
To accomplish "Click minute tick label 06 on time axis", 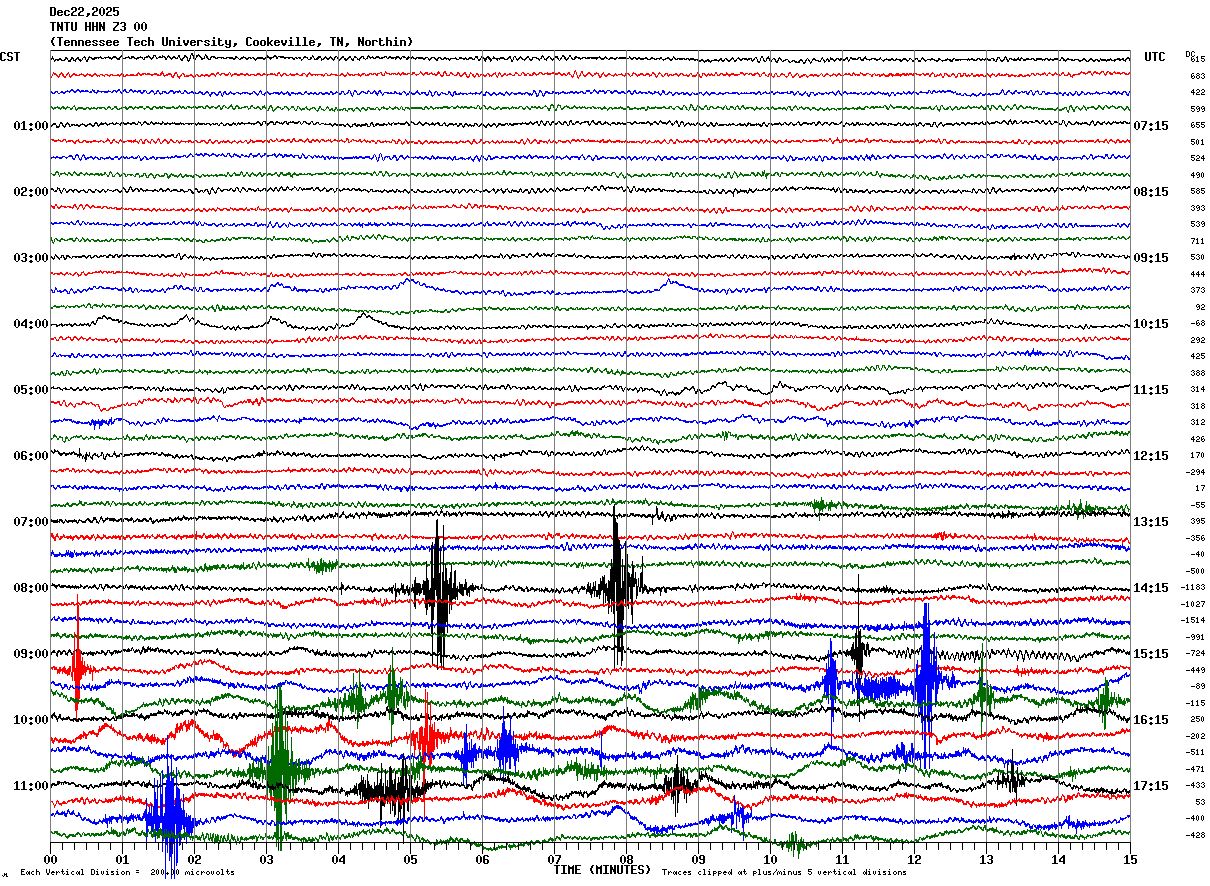I will tap(483, 860).
